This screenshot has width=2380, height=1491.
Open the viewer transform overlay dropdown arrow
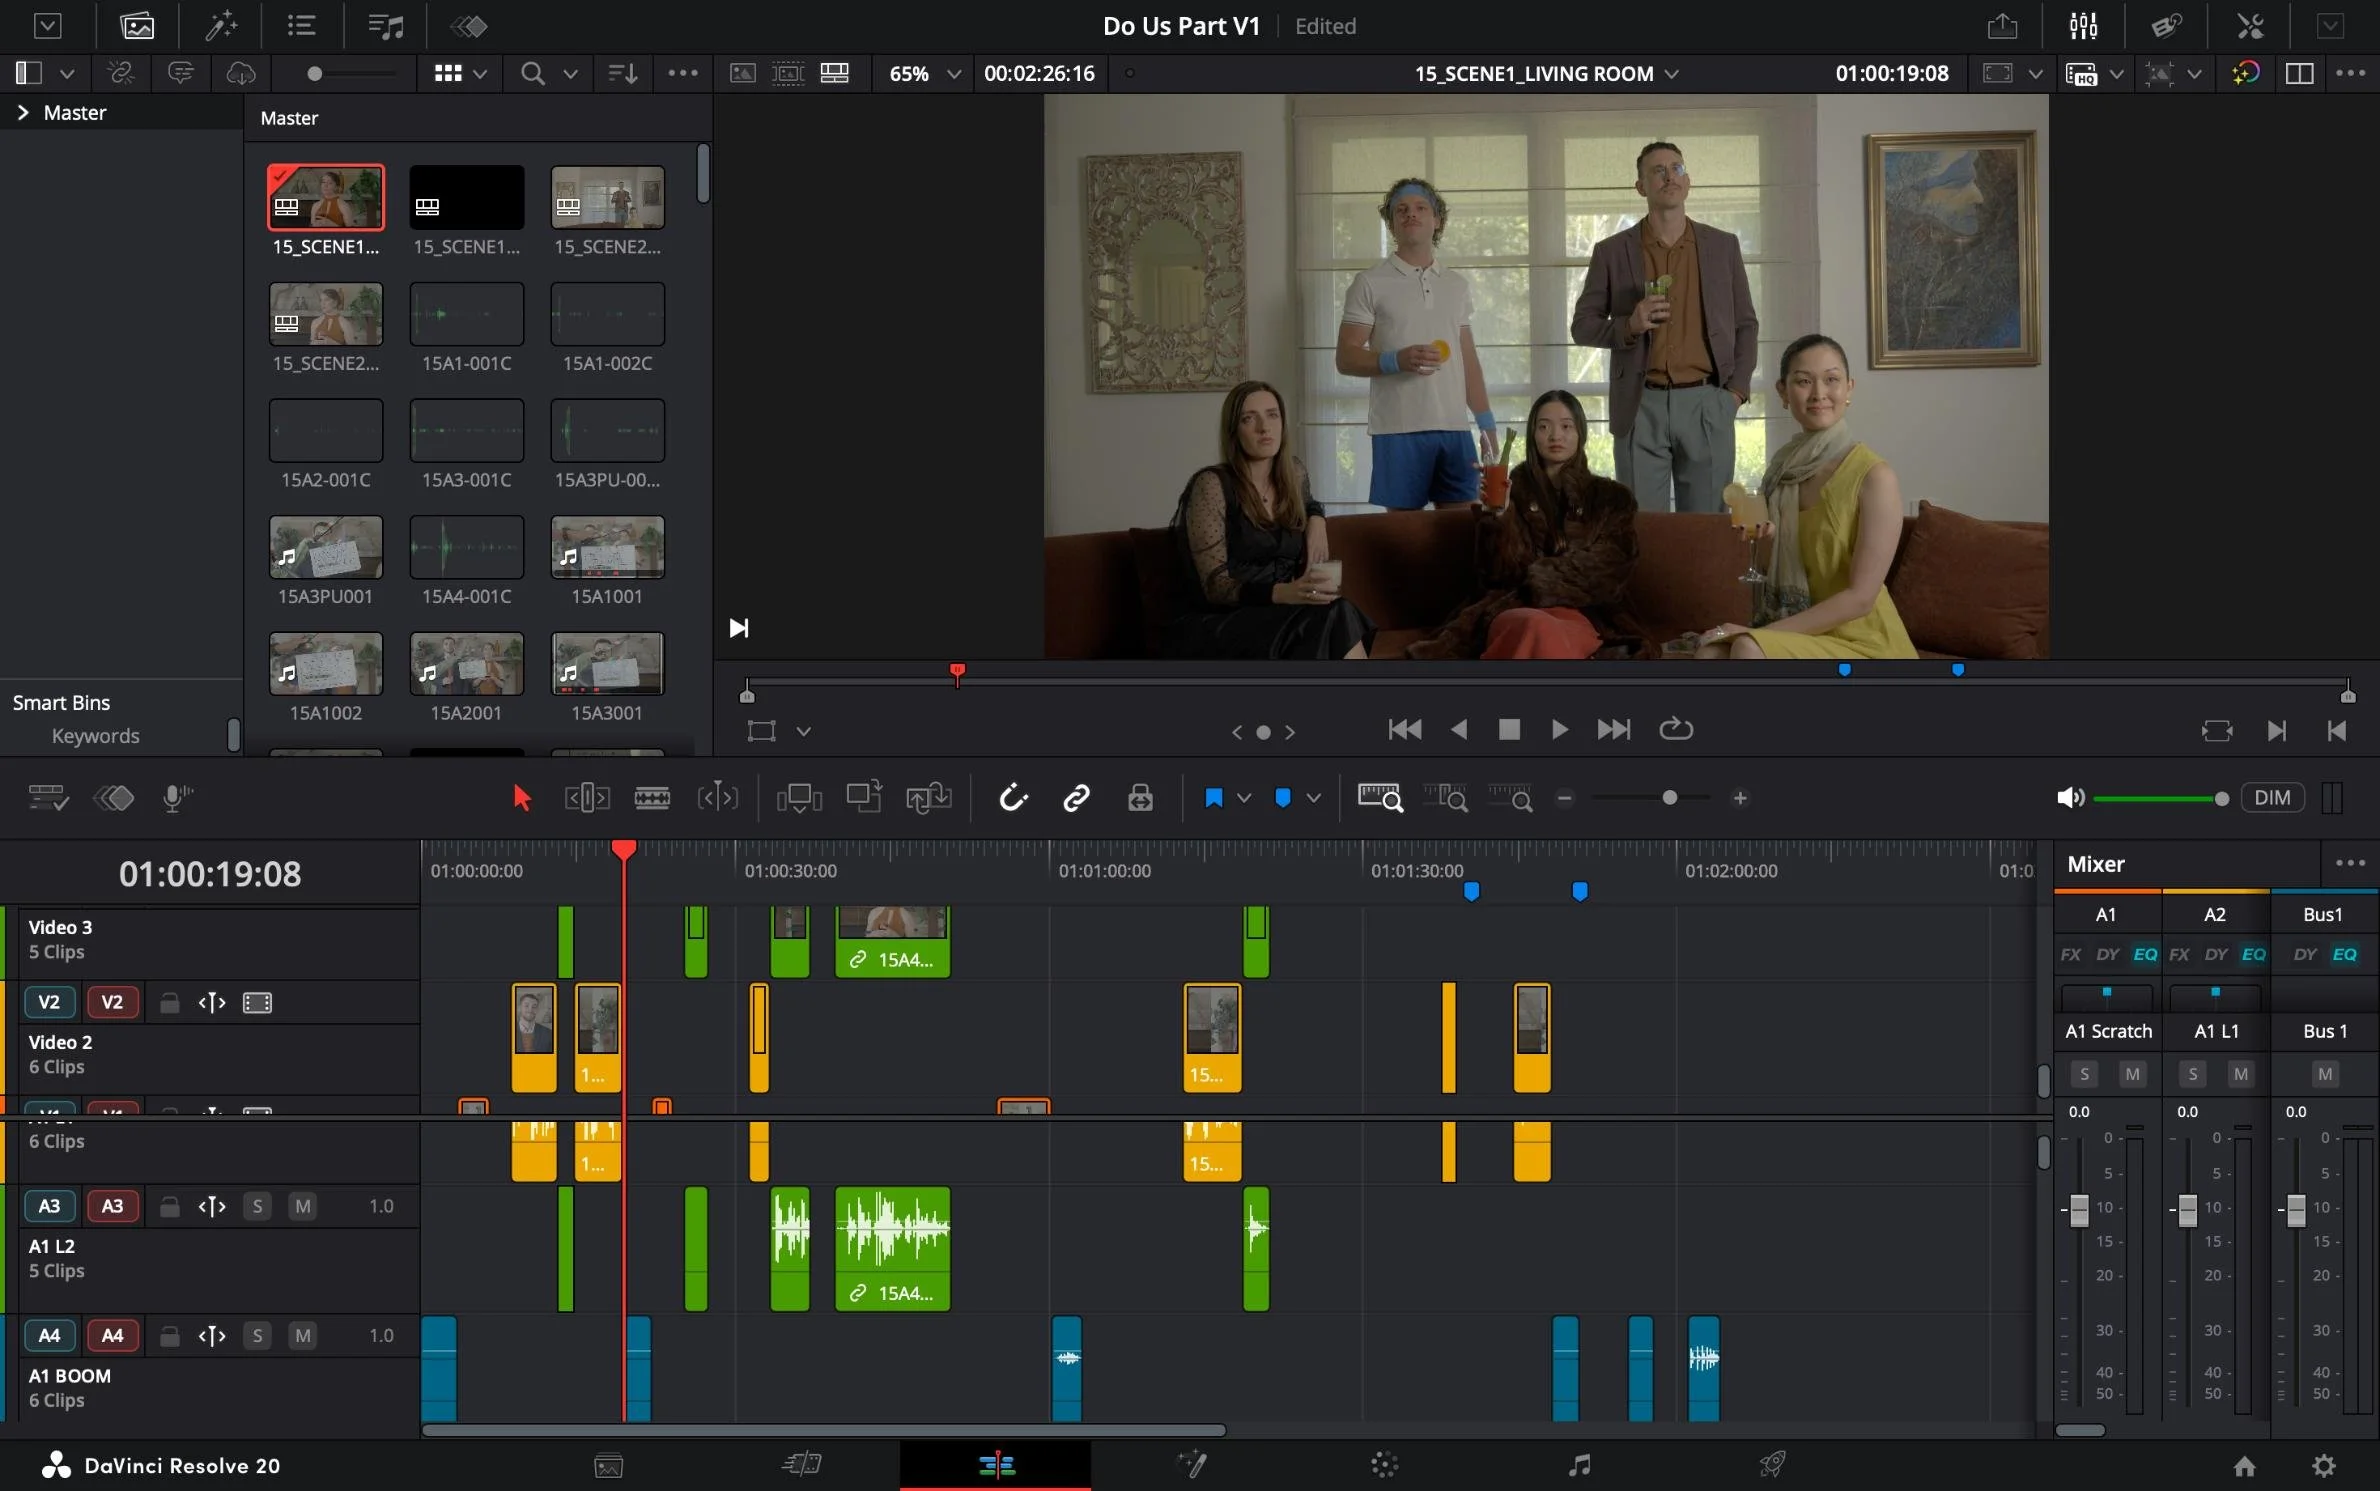804,732
